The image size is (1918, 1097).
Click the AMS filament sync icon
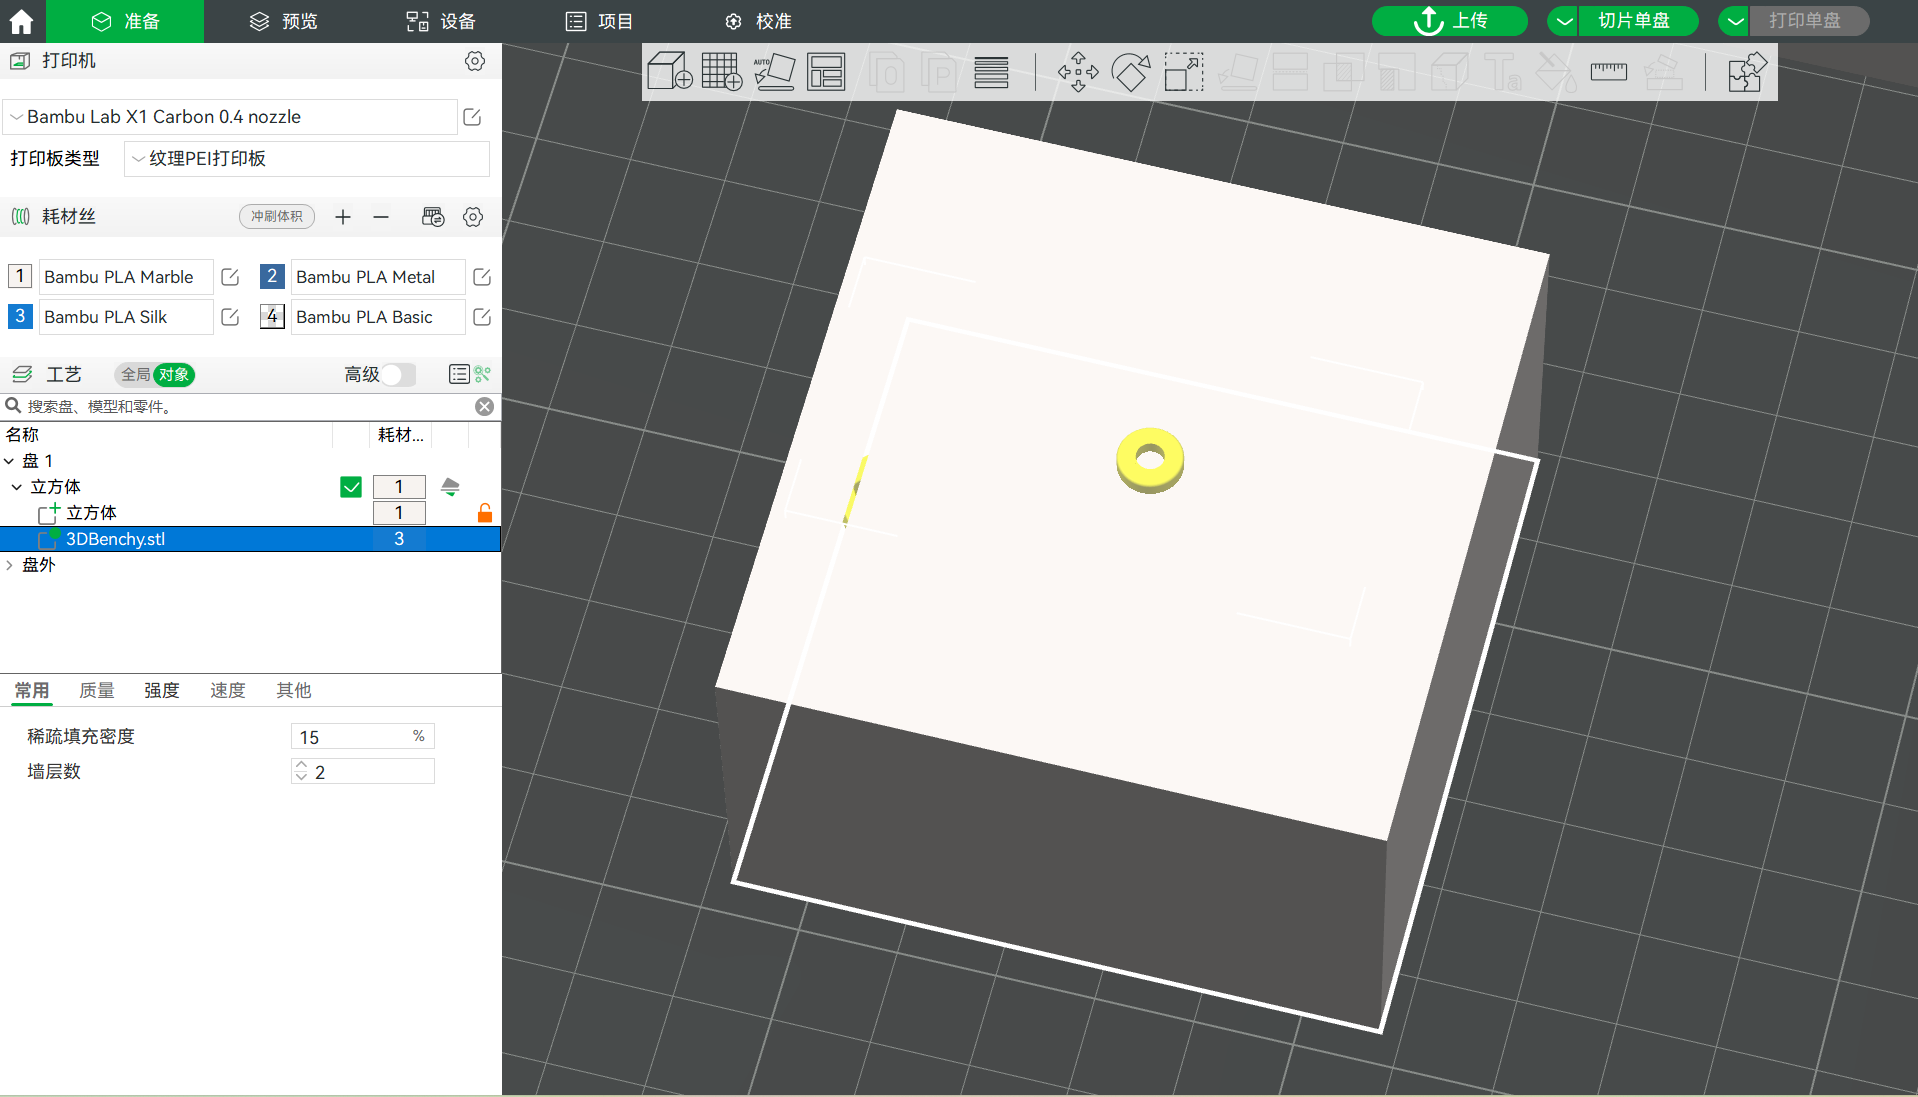[x=433, y=217]
